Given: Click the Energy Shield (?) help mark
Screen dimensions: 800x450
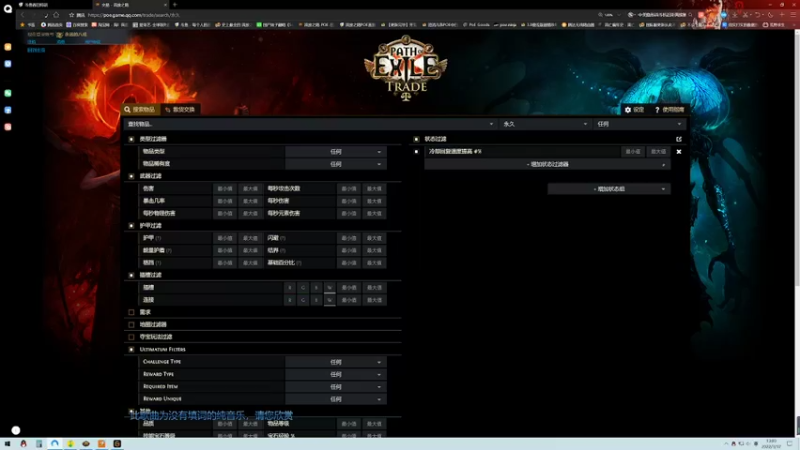Looking at the screenshot, I should coord(169,251).
